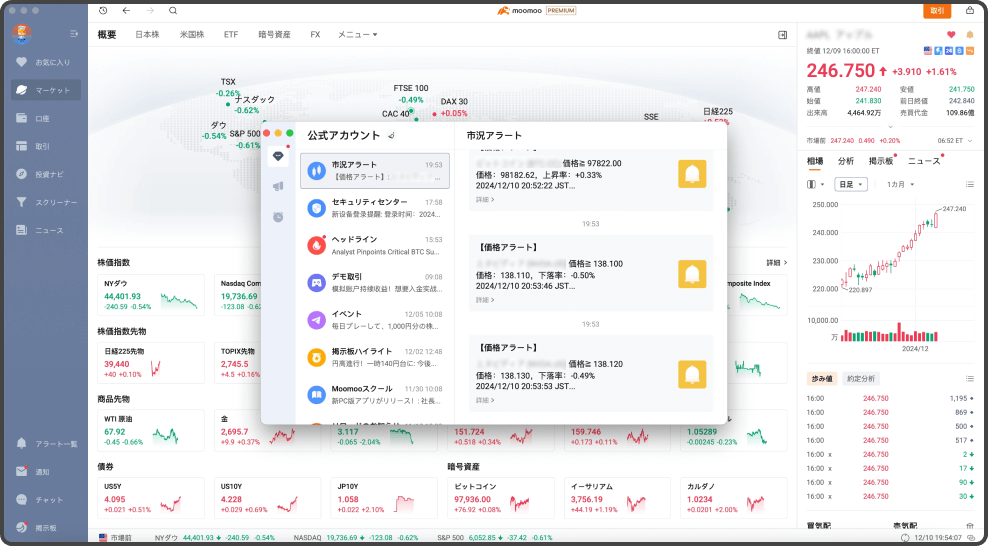Open お気に入り in the sidebar
The width and height of the screenshot is (988, 546).
(46, 62)
